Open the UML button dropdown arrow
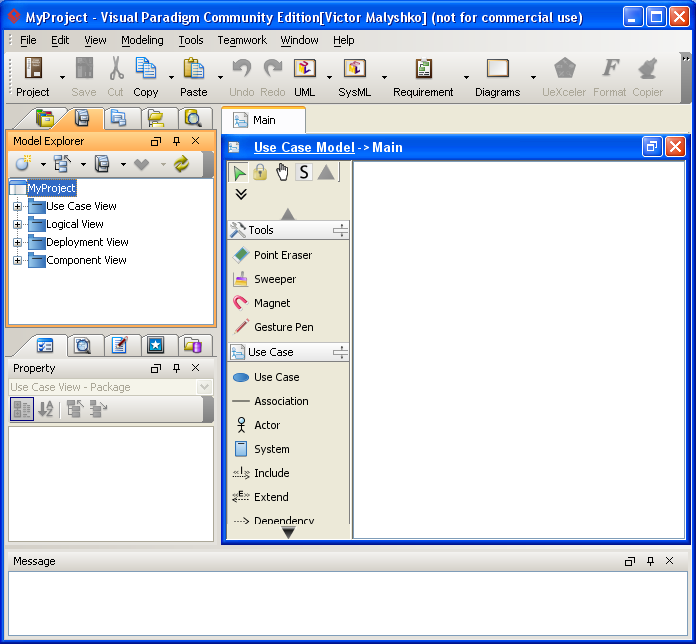This screenshot has width=696, height=644. [x=329, y=77]
